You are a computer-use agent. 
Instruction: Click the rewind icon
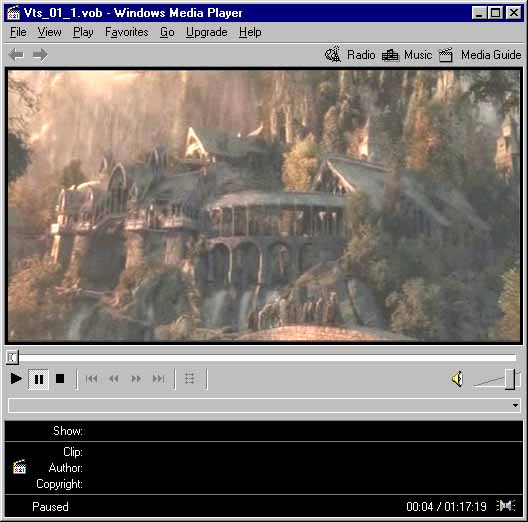(114, 379)
